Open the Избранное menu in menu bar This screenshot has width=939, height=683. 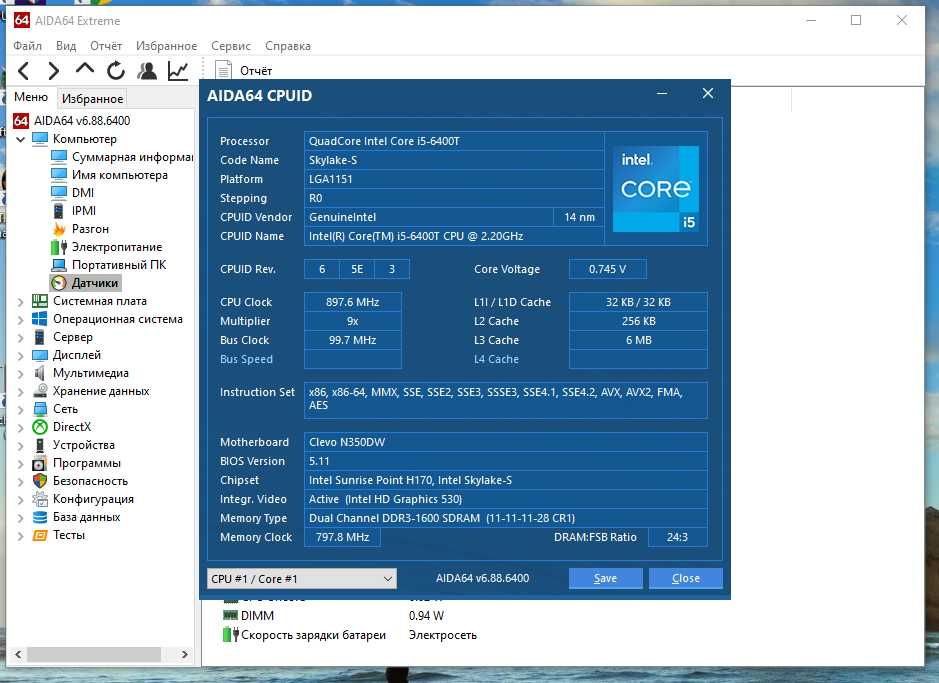(x=166, y=46)
